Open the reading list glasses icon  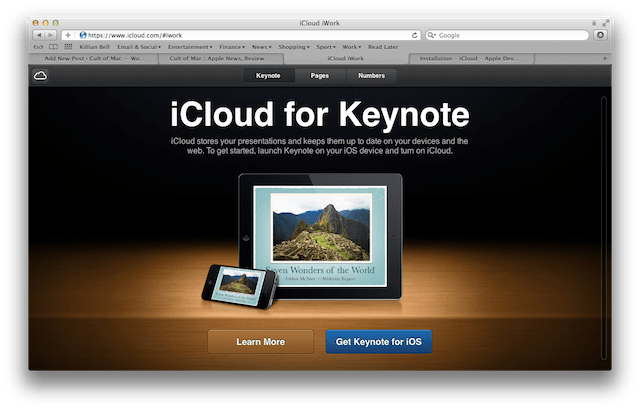[39, 47]
